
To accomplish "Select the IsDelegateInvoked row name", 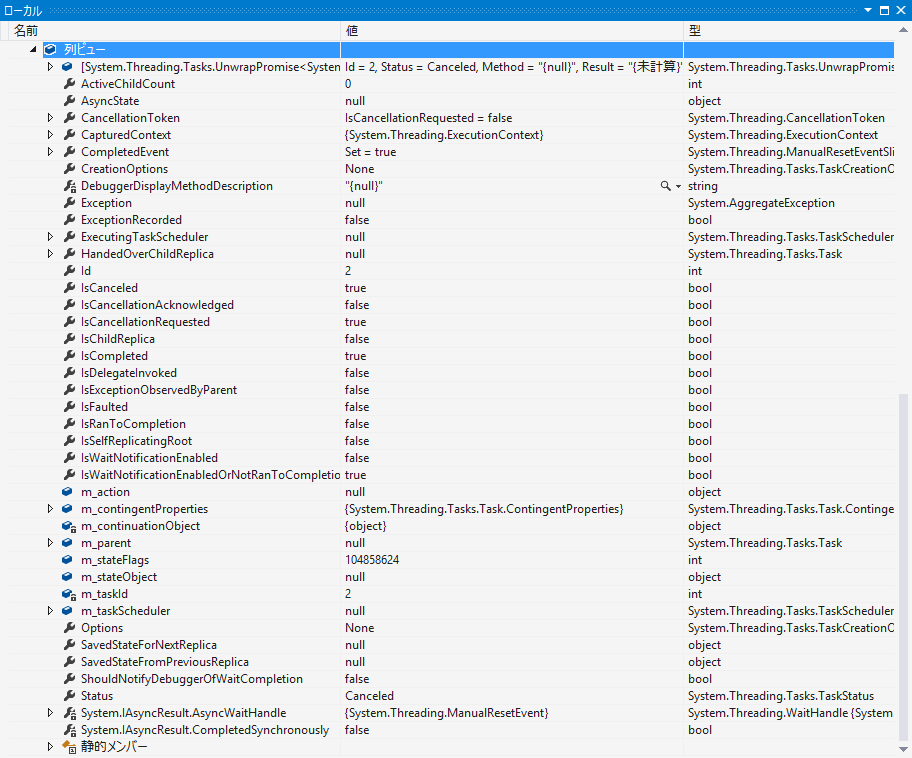I will click(129, 373).
